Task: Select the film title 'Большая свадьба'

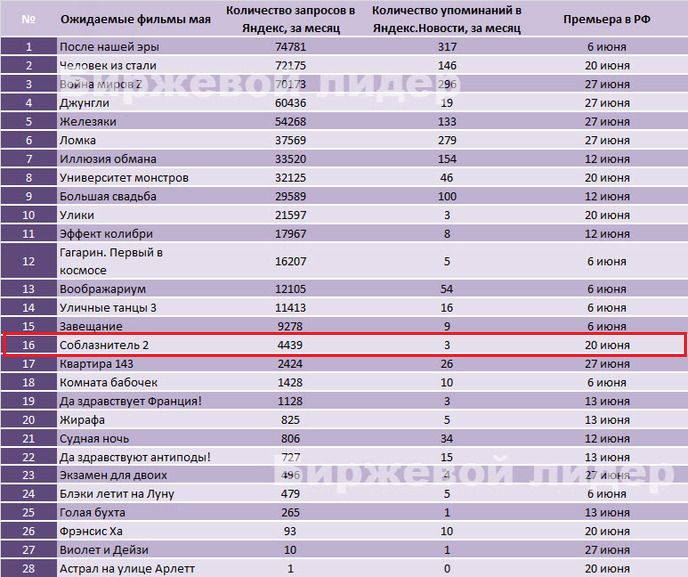Action: click(108, 196)
